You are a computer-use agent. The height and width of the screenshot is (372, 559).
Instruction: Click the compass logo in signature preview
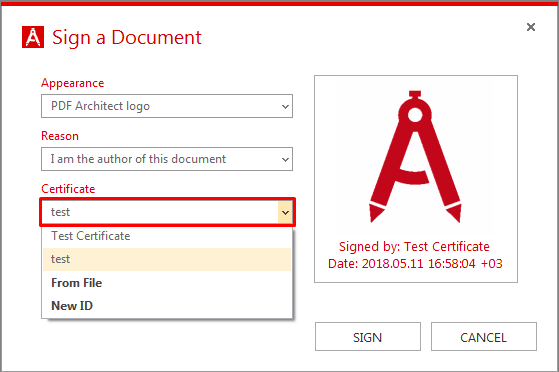pos(415,157)
